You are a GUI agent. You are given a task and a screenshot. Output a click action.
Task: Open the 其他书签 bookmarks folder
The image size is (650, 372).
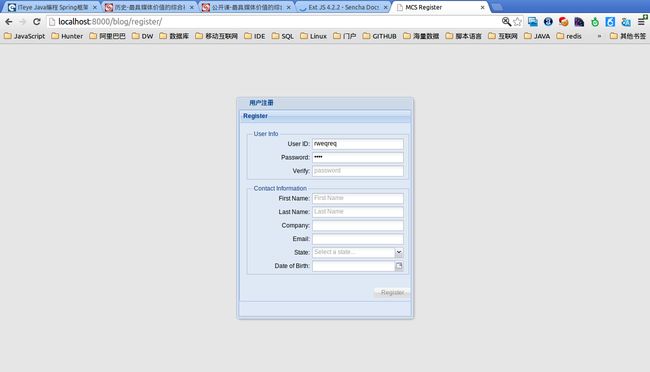point(628,36)
